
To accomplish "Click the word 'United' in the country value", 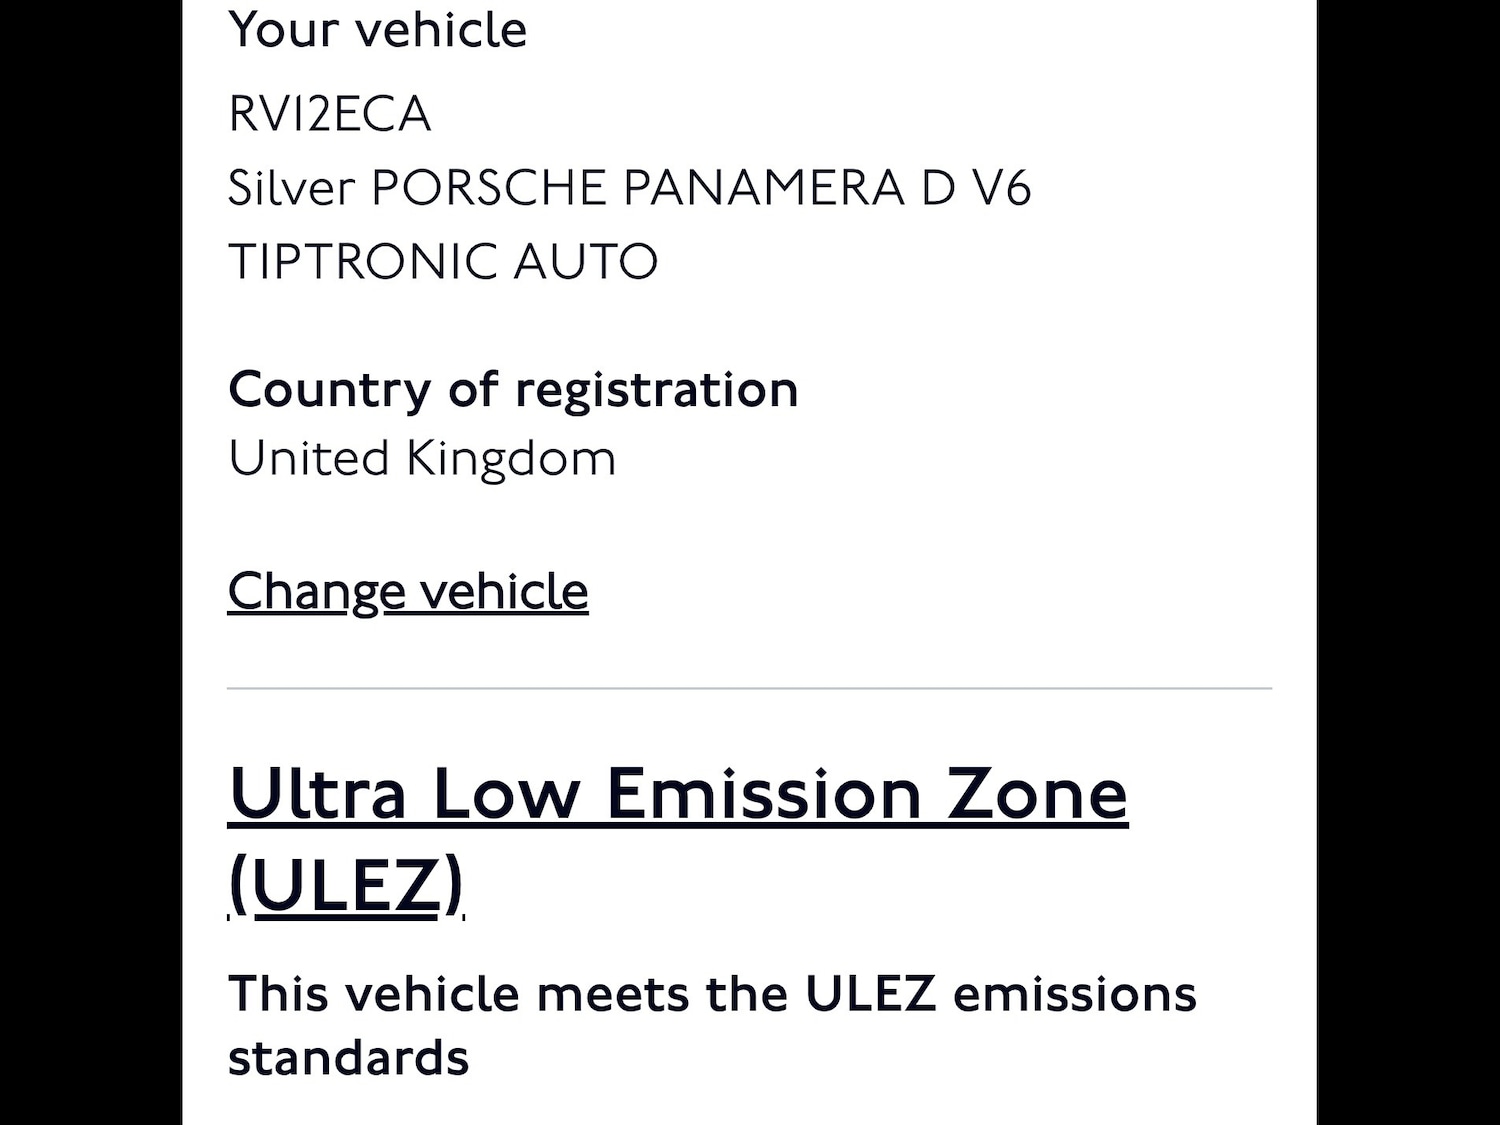I will [308, 458].
